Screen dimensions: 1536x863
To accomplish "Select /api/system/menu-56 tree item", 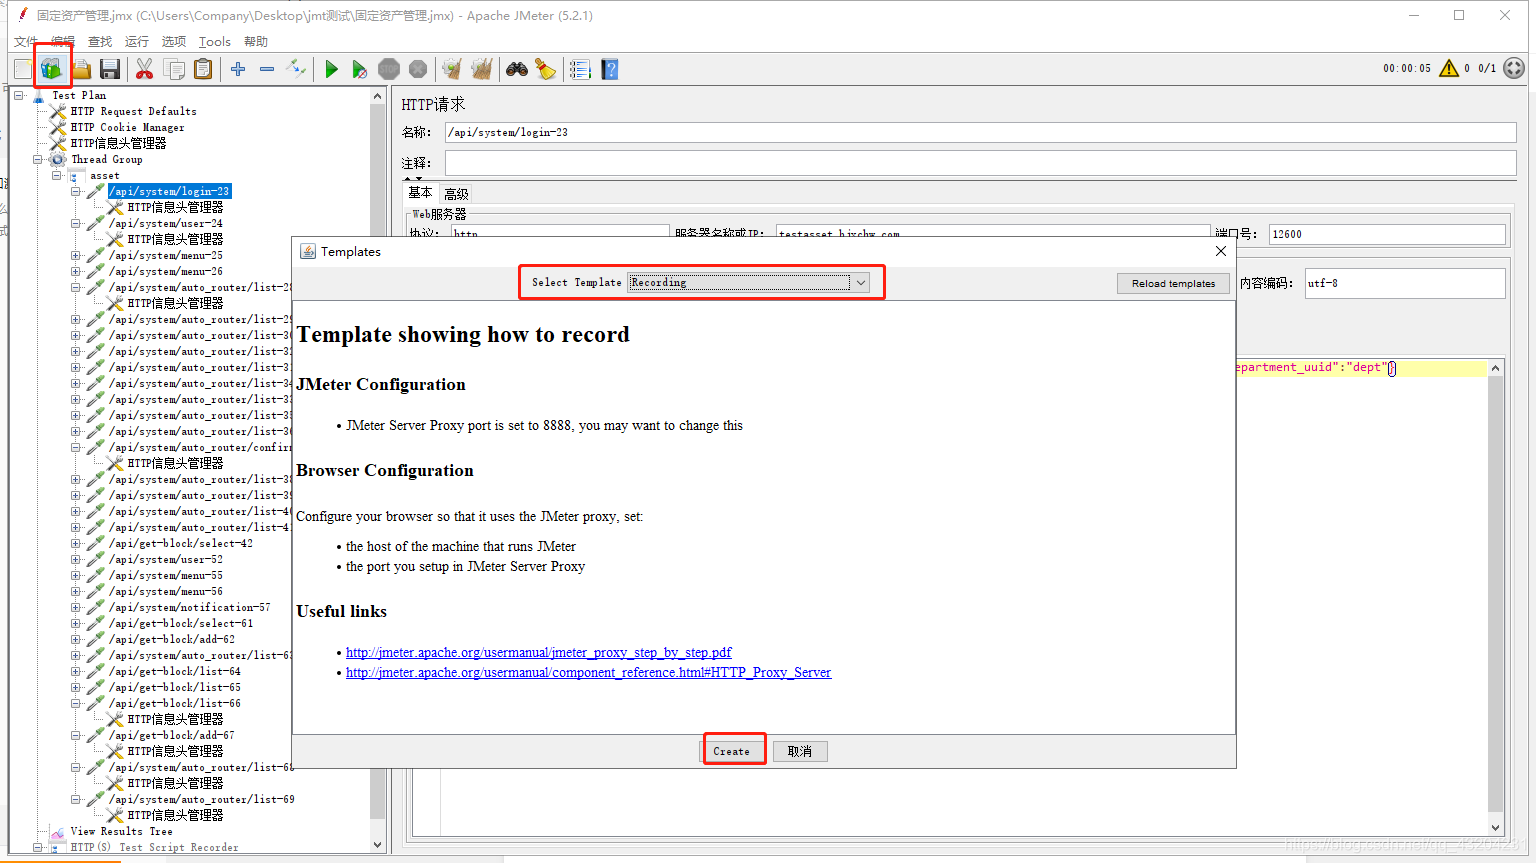I will (166, 591).
